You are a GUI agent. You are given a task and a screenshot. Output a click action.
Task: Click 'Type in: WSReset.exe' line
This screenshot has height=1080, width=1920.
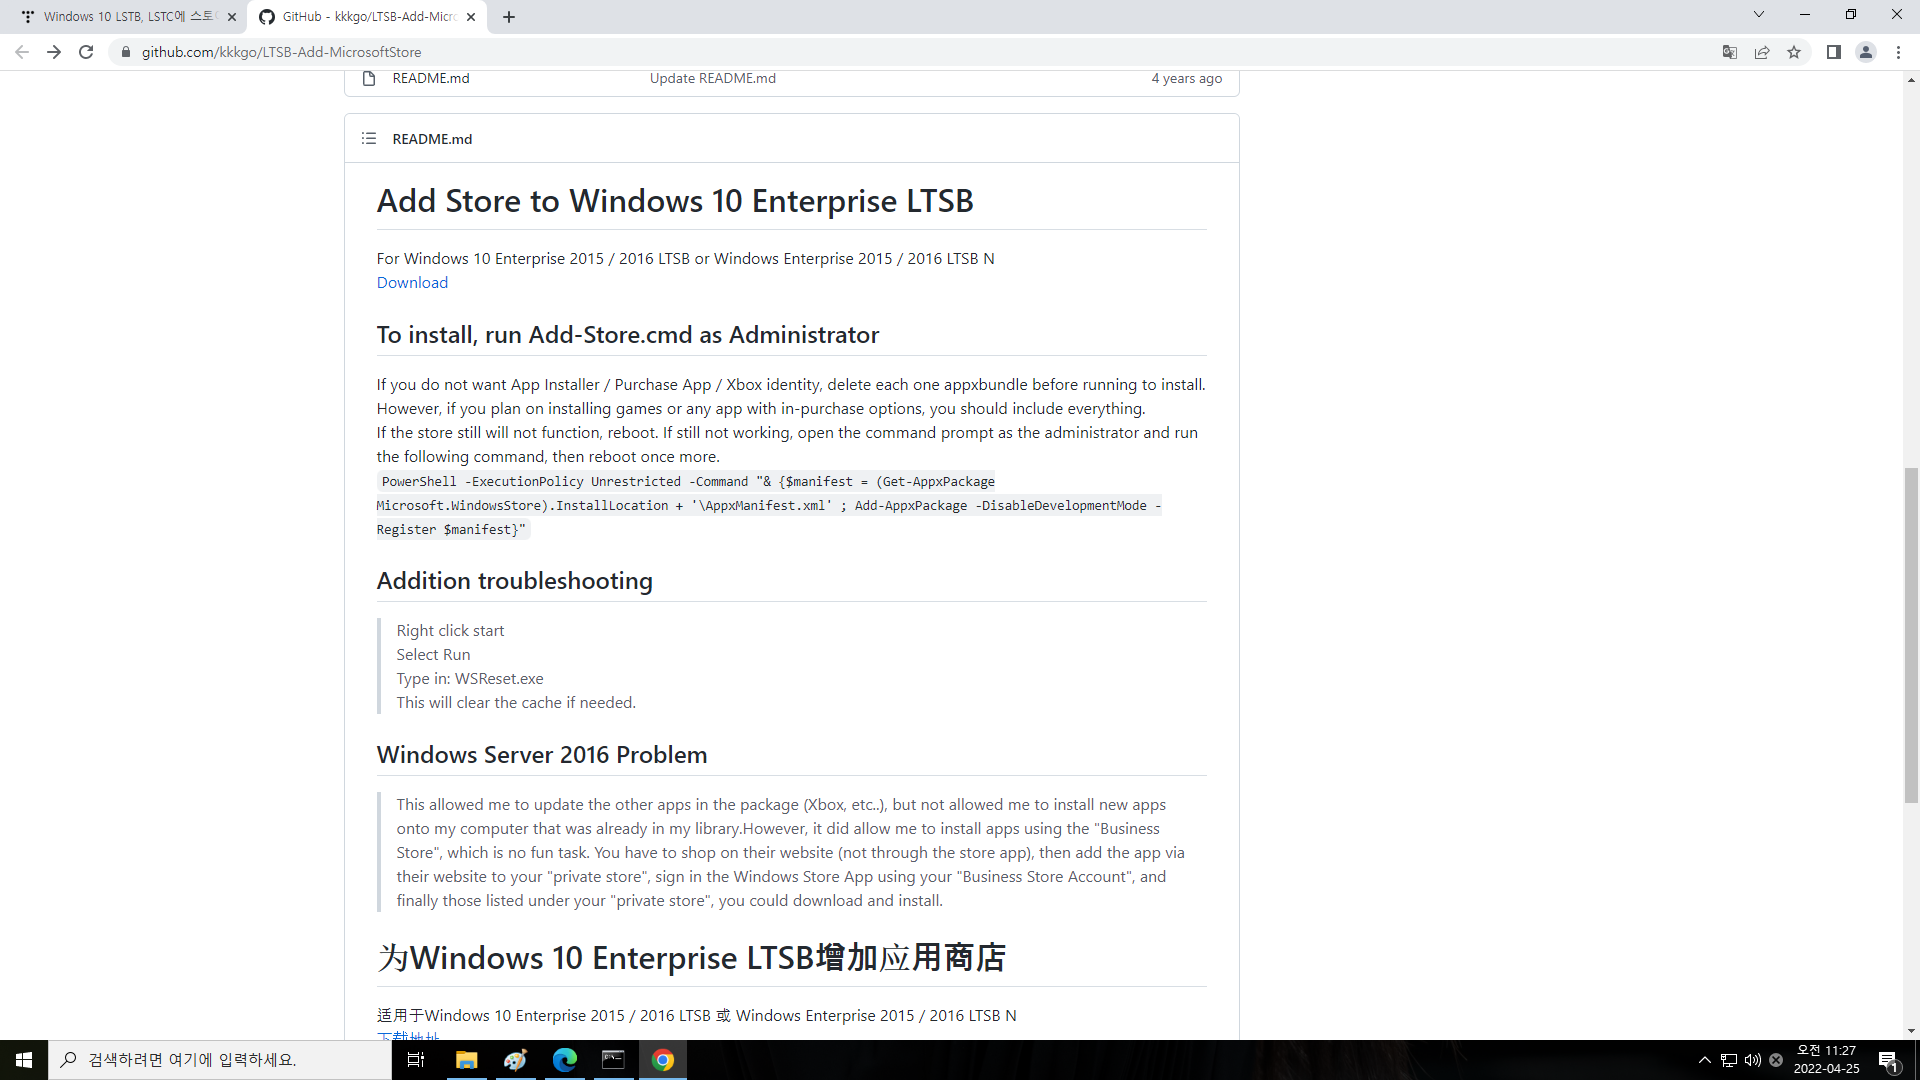click(x=469, y=679)
